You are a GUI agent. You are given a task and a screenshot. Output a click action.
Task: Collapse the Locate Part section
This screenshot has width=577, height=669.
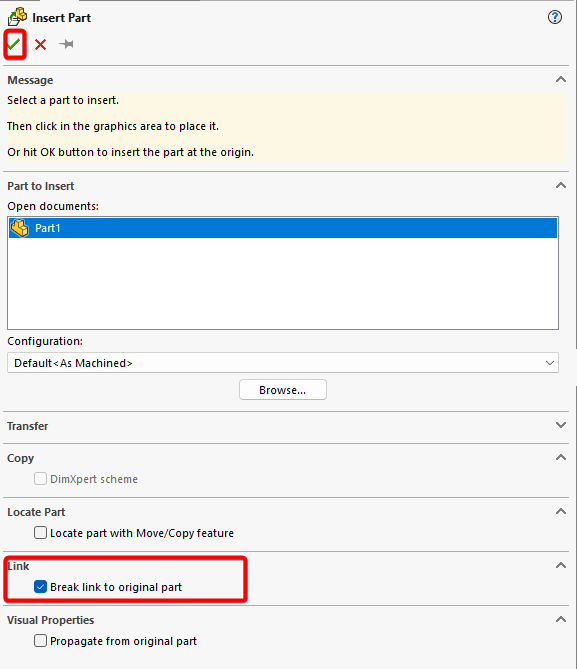561,511
